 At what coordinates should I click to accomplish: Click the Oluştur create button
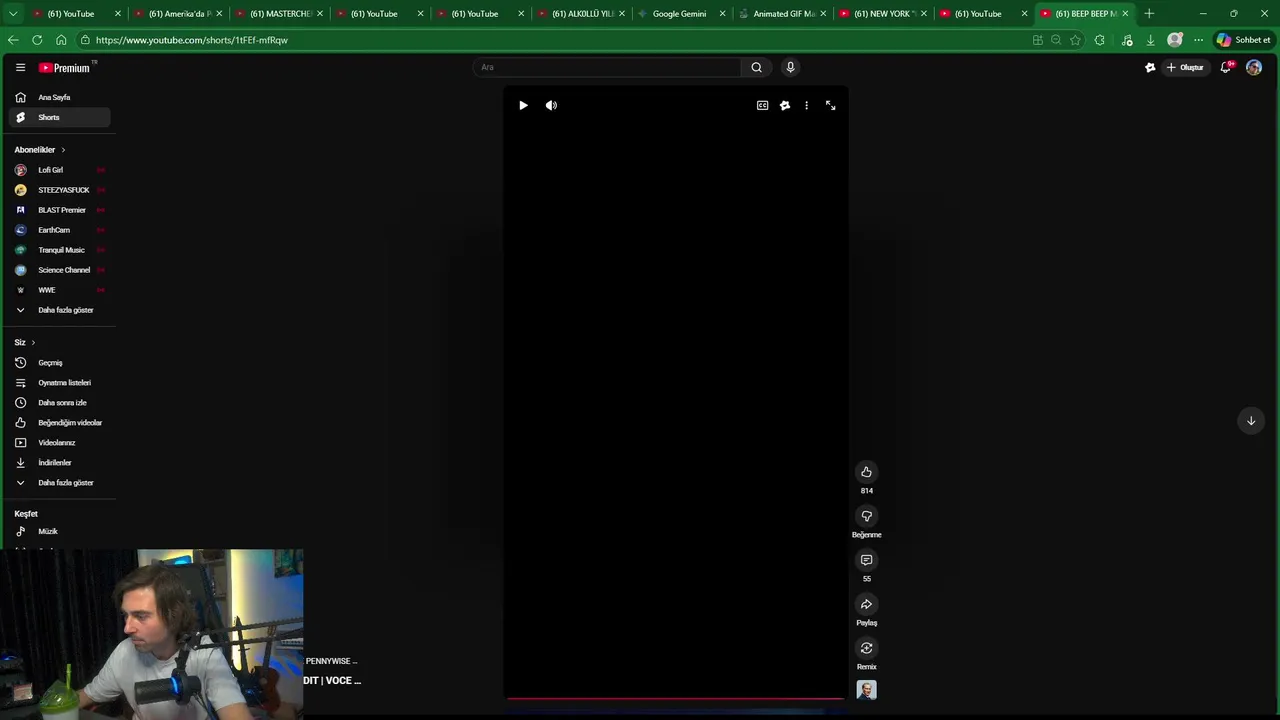click(1186, 67)
